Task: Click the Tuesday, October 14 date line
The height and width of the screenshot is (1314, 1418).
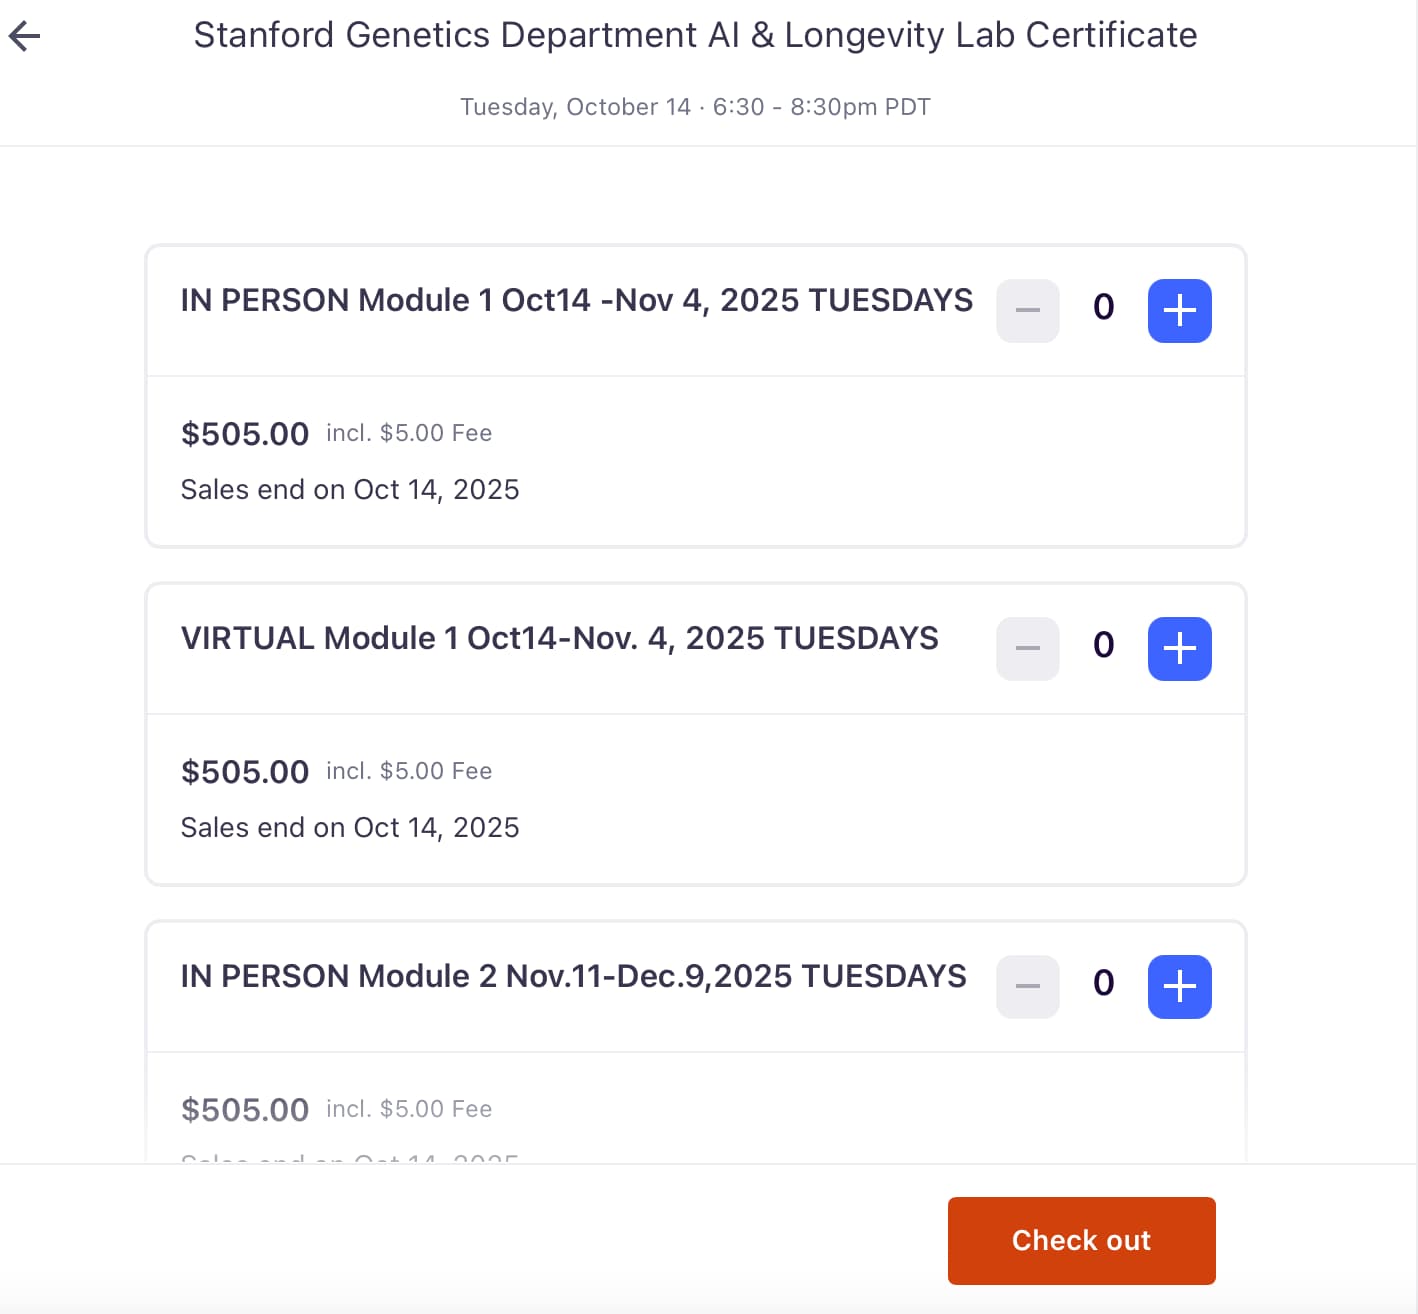Action: pos(695,107)
